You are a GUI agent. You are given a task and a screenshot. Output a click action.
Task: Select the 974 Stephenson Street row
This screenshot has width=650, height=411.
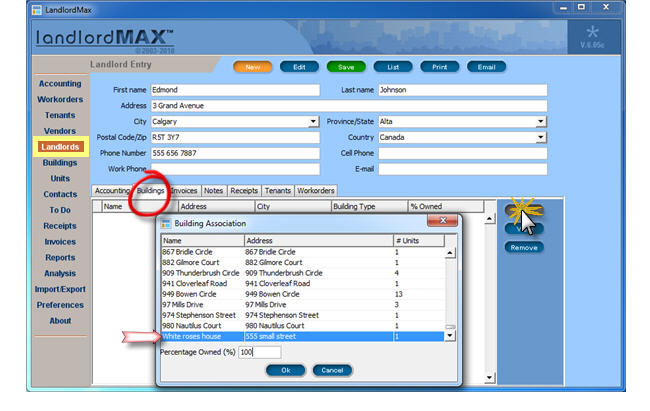(303, 316)
